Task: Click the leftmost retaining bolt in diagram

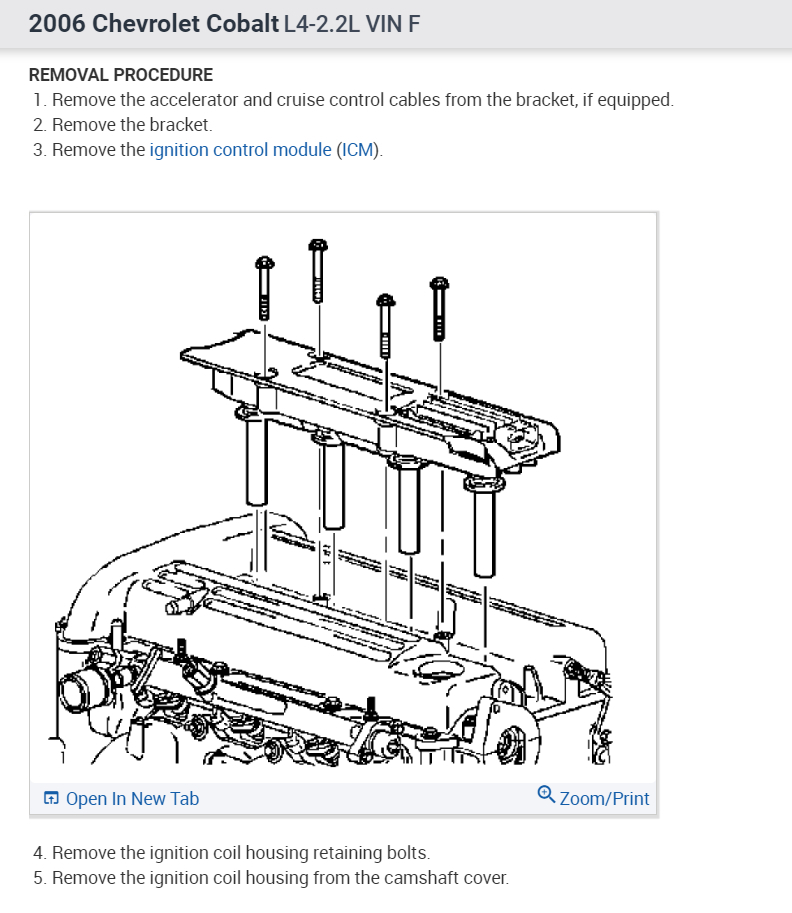Action: (264, 288)
